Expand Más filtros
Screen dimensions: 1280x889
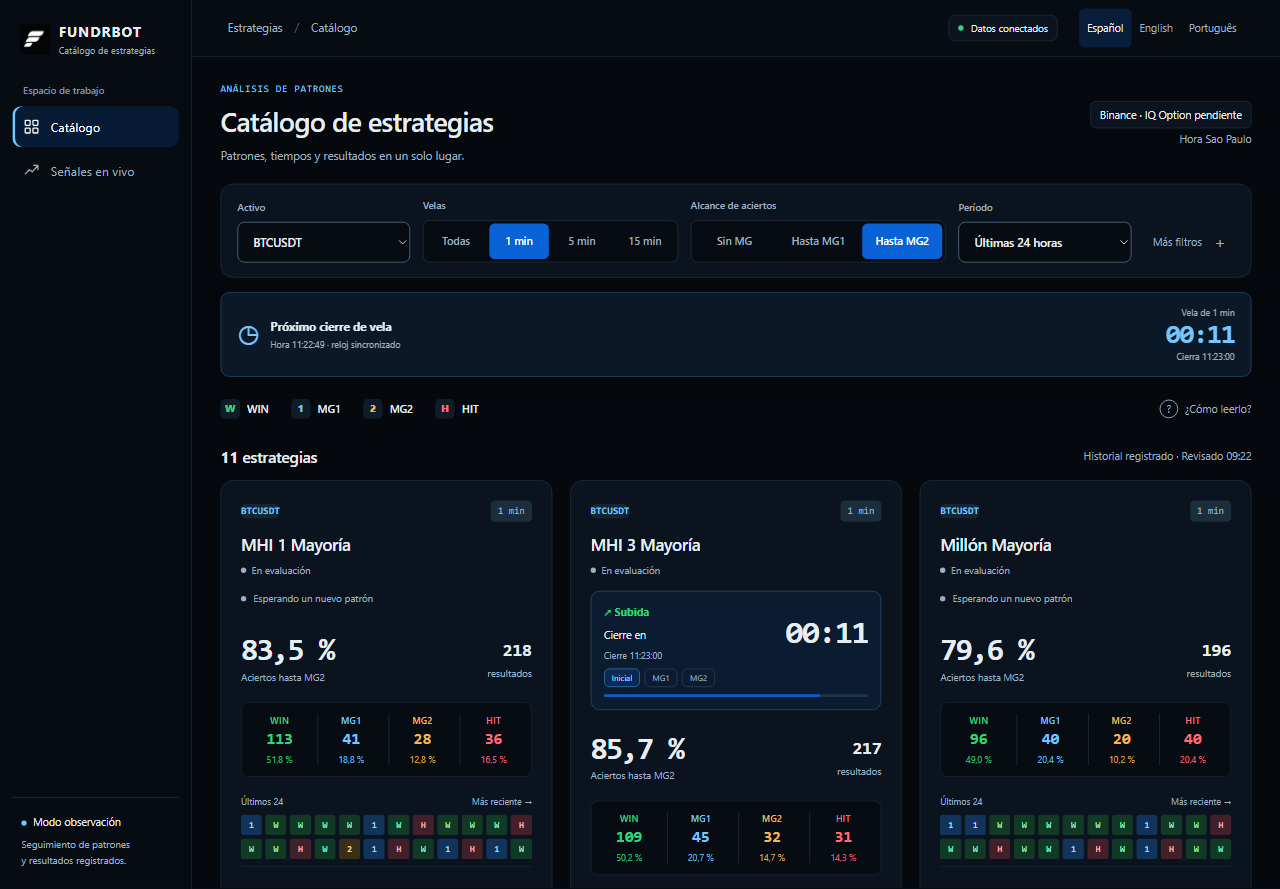click(x=1188, y=242)
